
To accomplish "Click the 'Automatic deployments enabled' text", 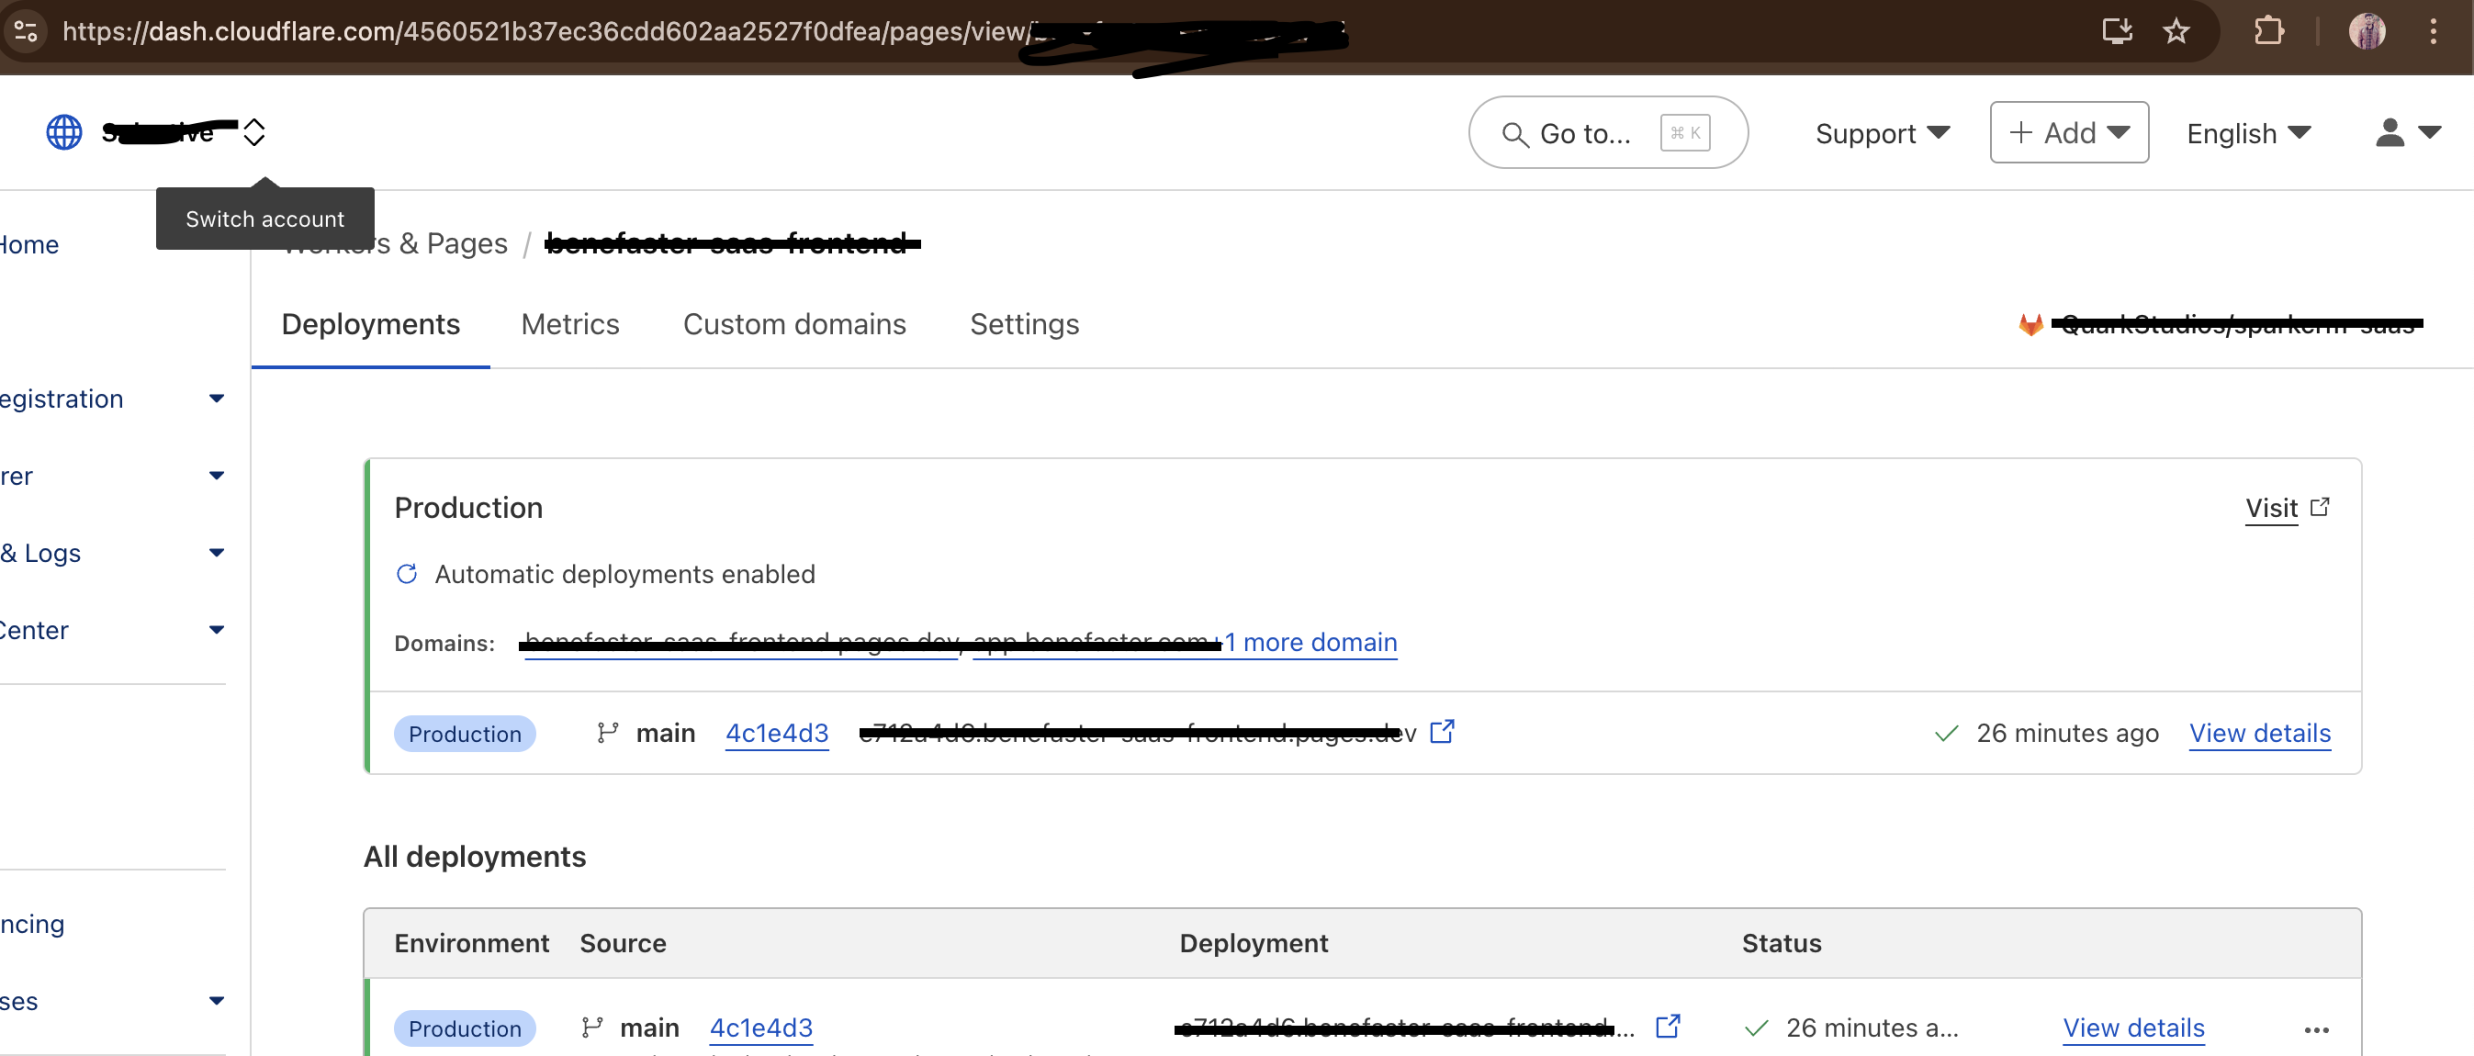I will 625,574.
